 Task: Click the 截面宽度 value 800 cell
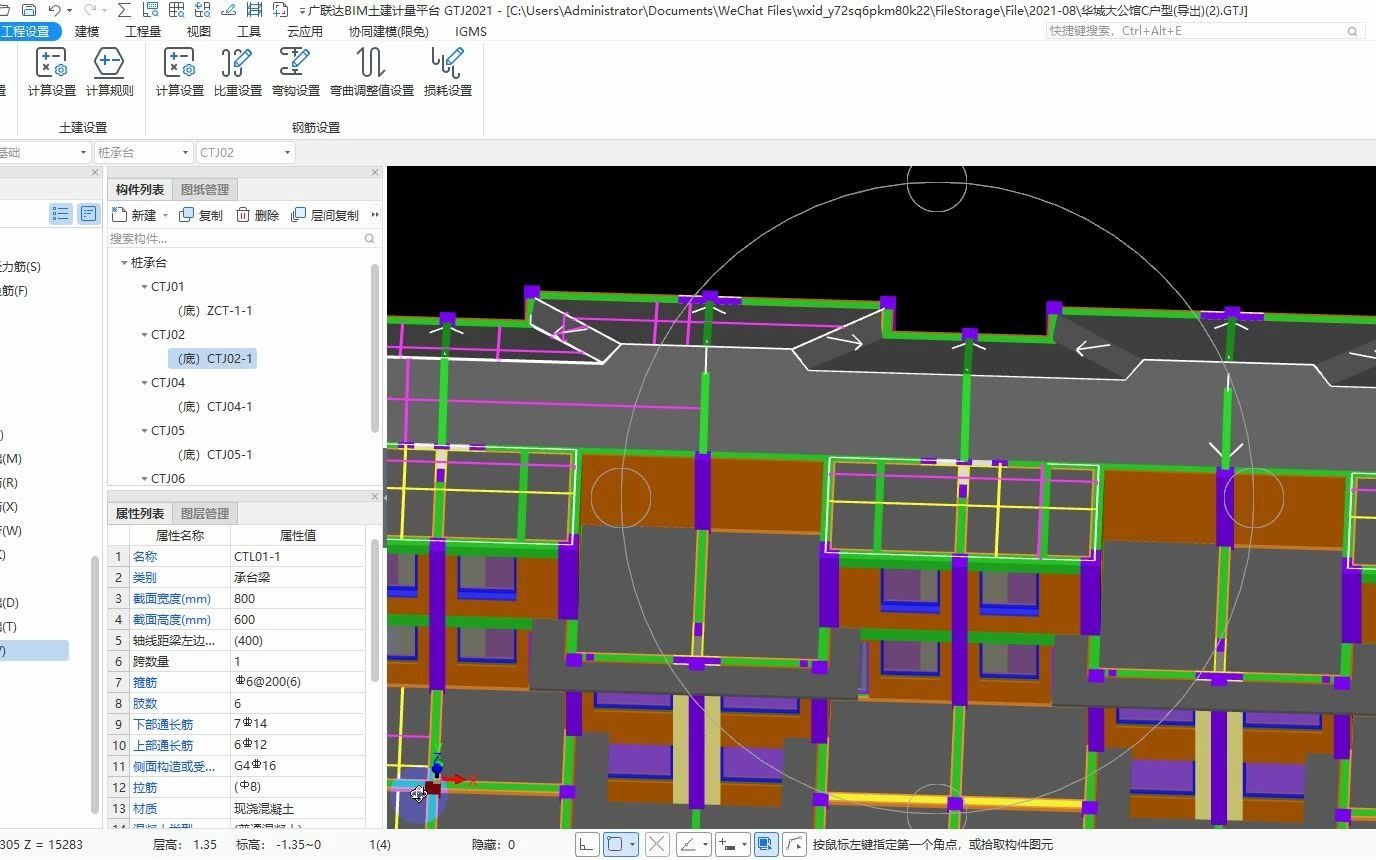coord(297,599)
